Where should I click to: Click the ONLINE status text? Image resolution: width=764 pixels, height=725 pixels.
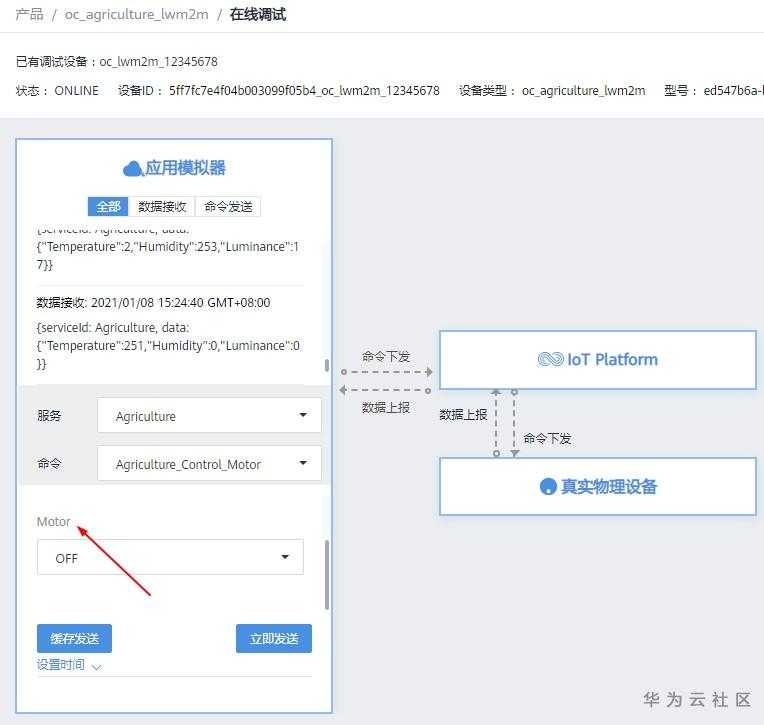click(x=76, y=91)
